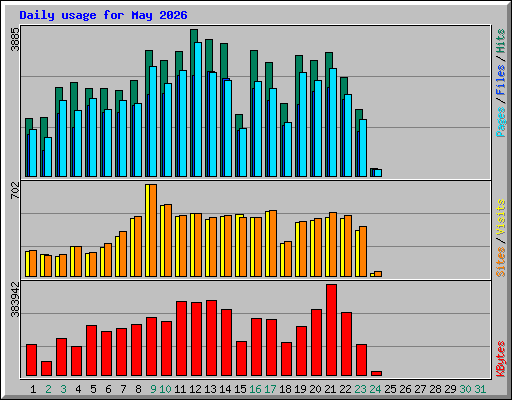Click the '702' middle axis value
This screenshot has width=512, height=400.
[15, 190]
